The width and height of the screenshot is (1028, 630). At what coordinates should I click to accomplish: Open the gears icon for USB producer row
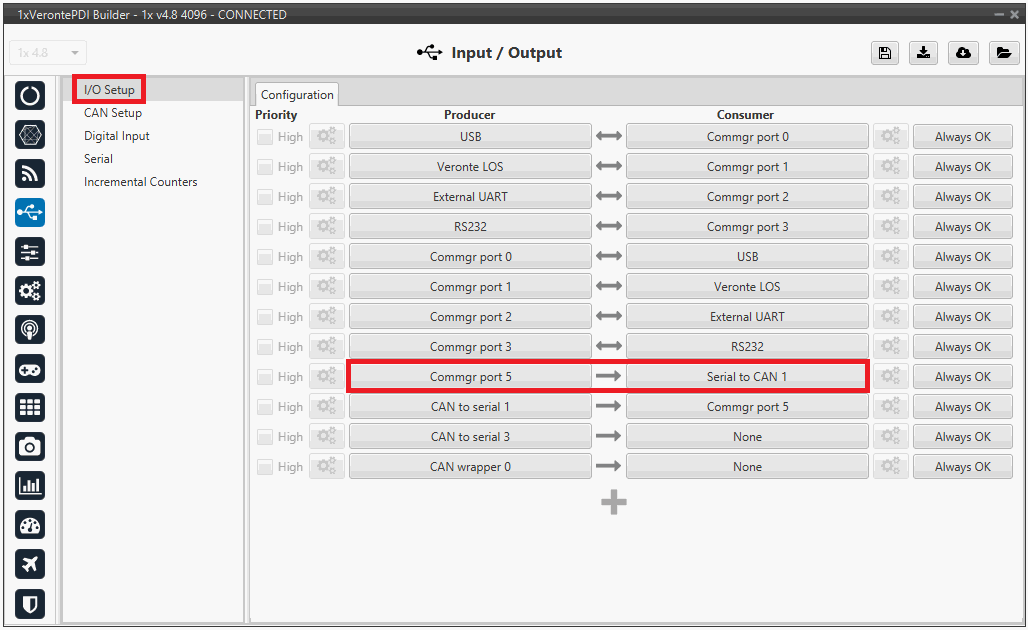(x=327, y=137)
